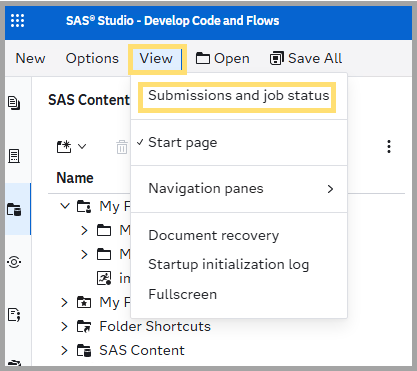Expand the first subfolder under the My F… folder

tap(84, 230)
